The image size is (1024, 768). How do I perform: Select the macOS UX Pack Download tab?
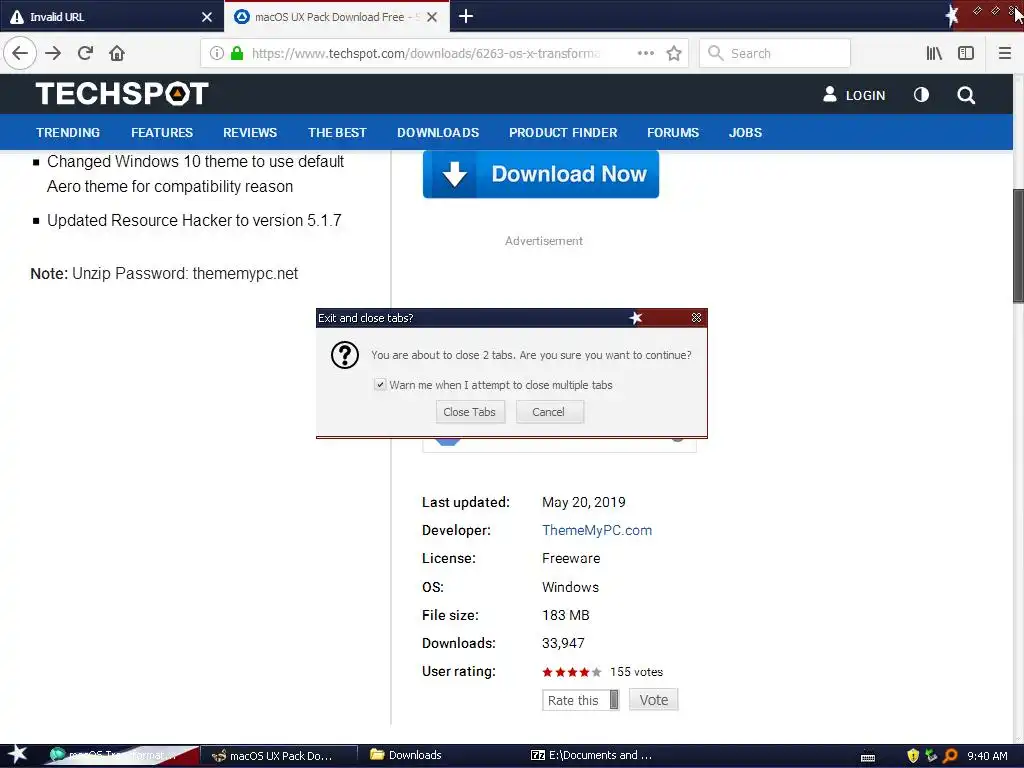tap(327, 16)
